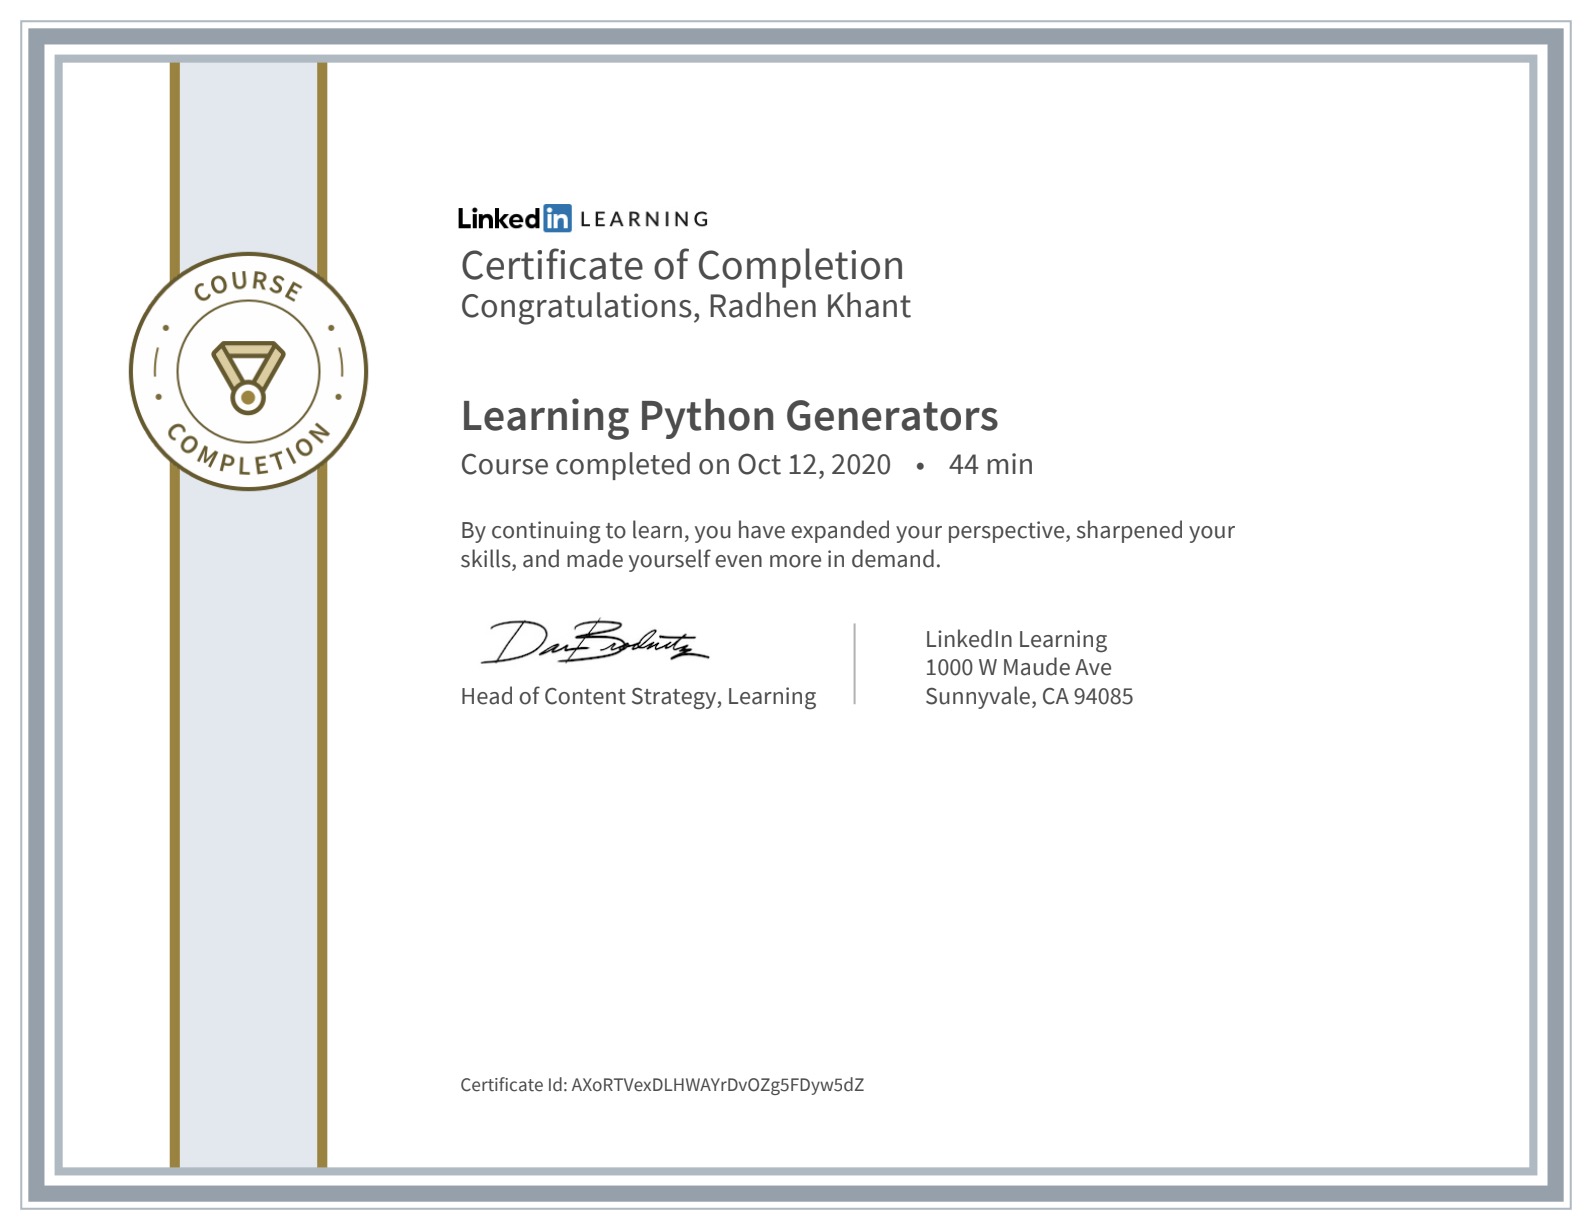Click the '44 min' duration text
Screen dimensions: 1592x1228
(x=990, y=465)
